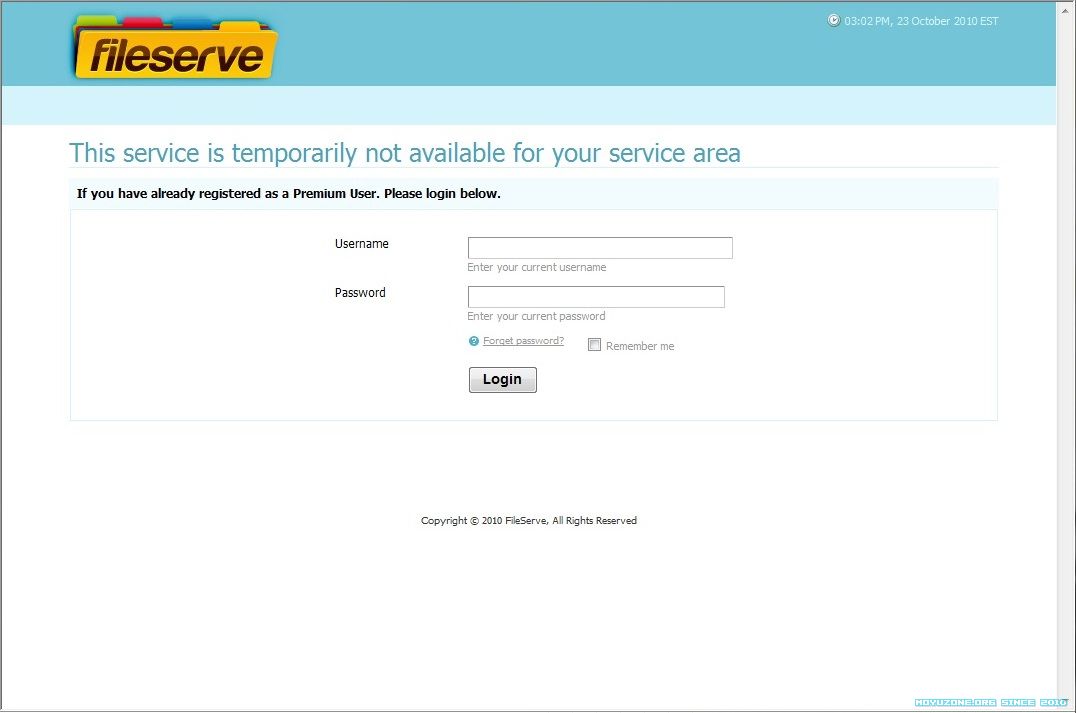Screen dimensions: 1076x713
Task: Submit the form with Login button
Action: 502,379
